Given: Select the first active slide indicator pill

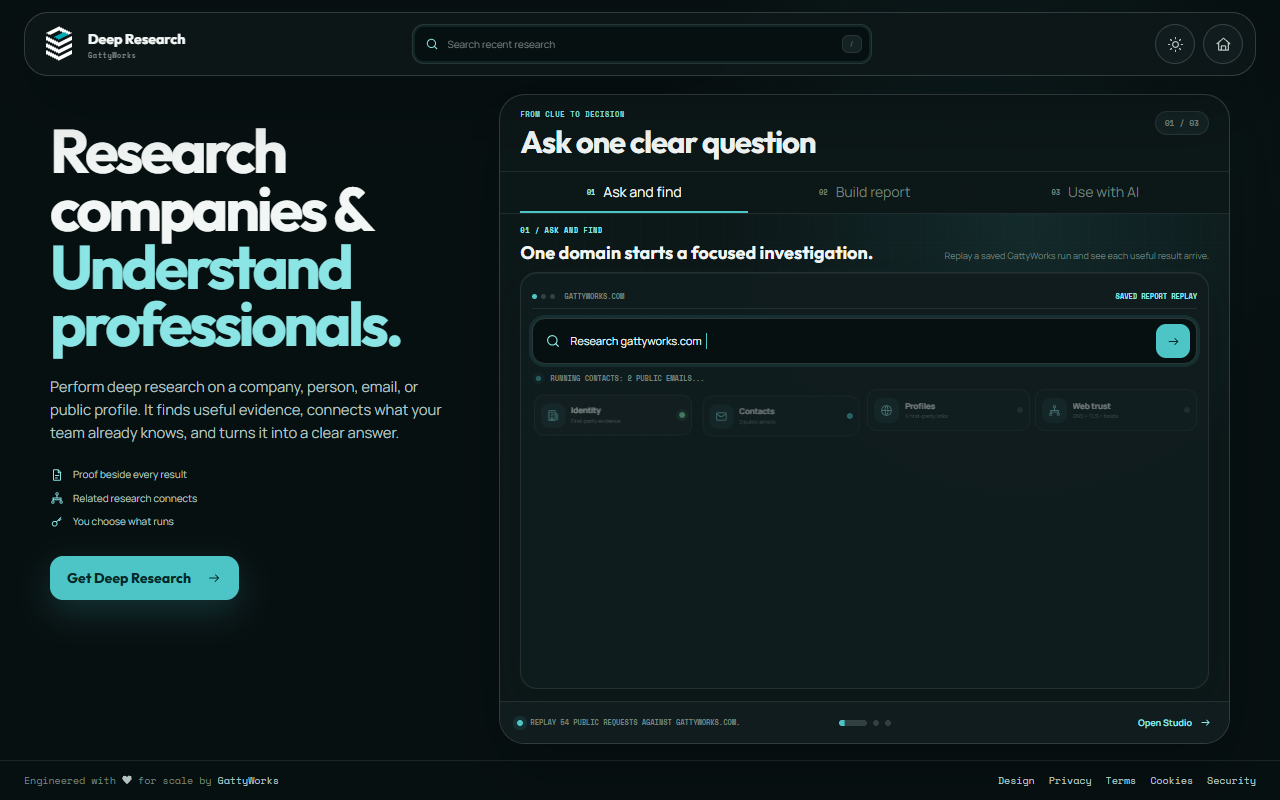Looking at the screenshot, I should pos(853,723).
